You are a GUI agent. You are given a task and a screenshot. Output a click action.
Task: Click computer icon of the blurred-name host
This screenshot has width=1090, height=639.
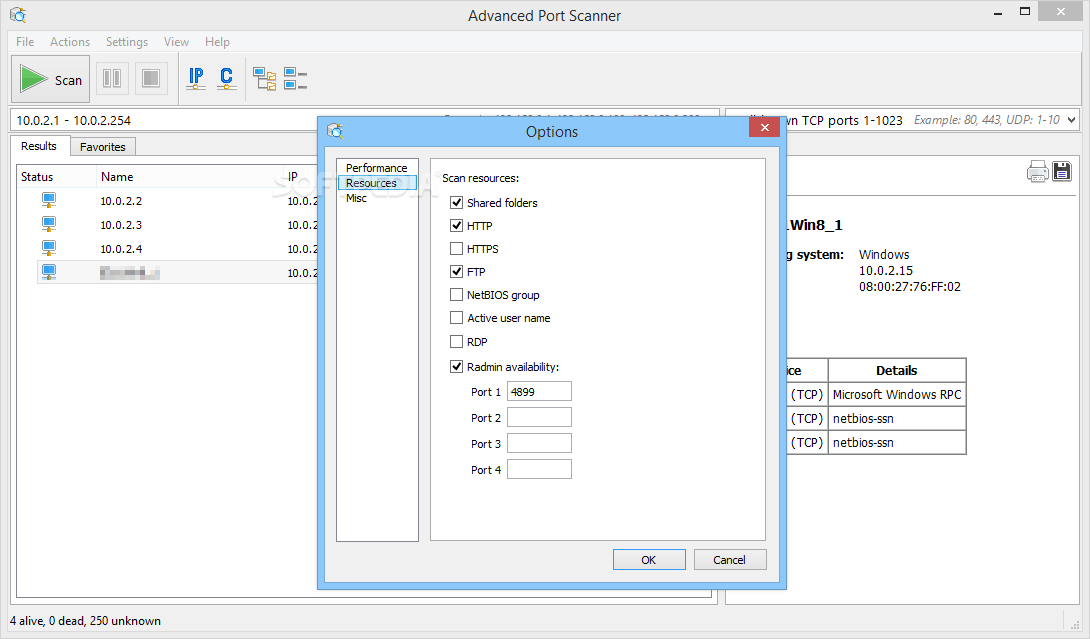[x=49, y=272]
